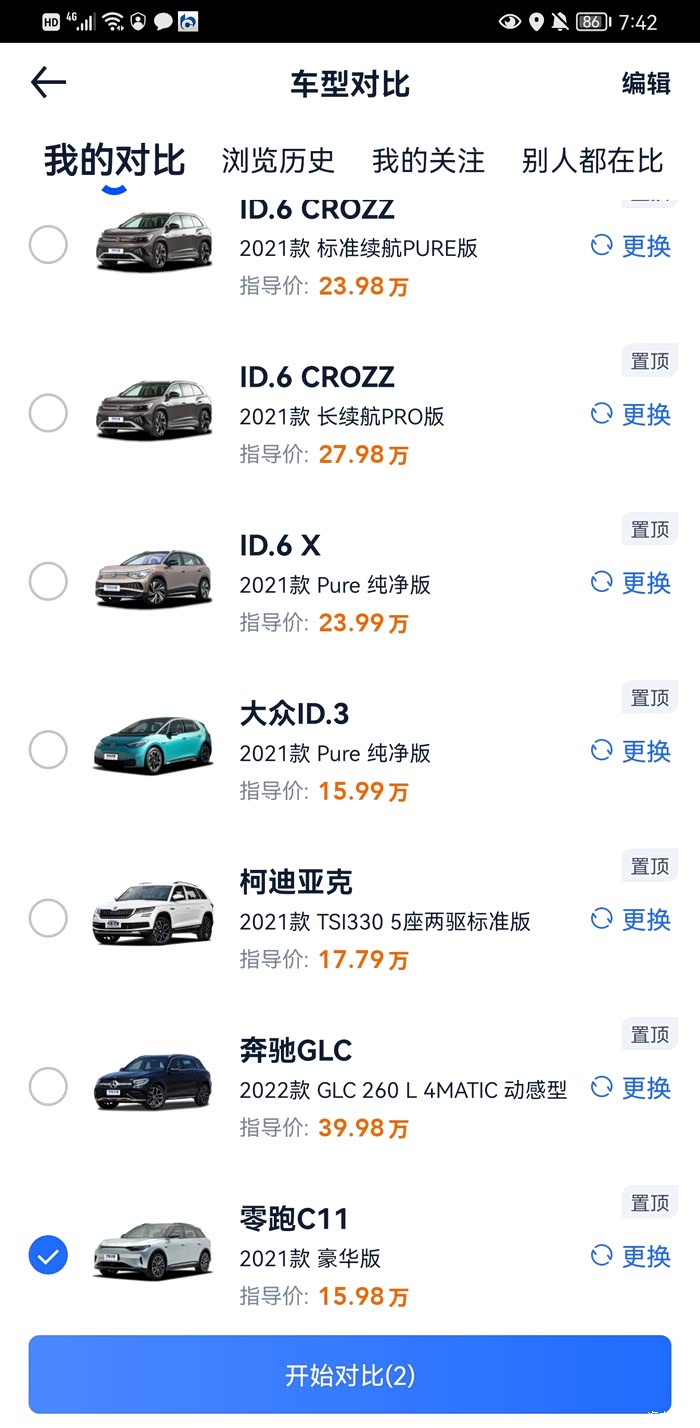Viewport: 700px width, 1428px height.
Task: Open the 我的关注 tab
Action: pyautogui.click(x=428, y=160)
